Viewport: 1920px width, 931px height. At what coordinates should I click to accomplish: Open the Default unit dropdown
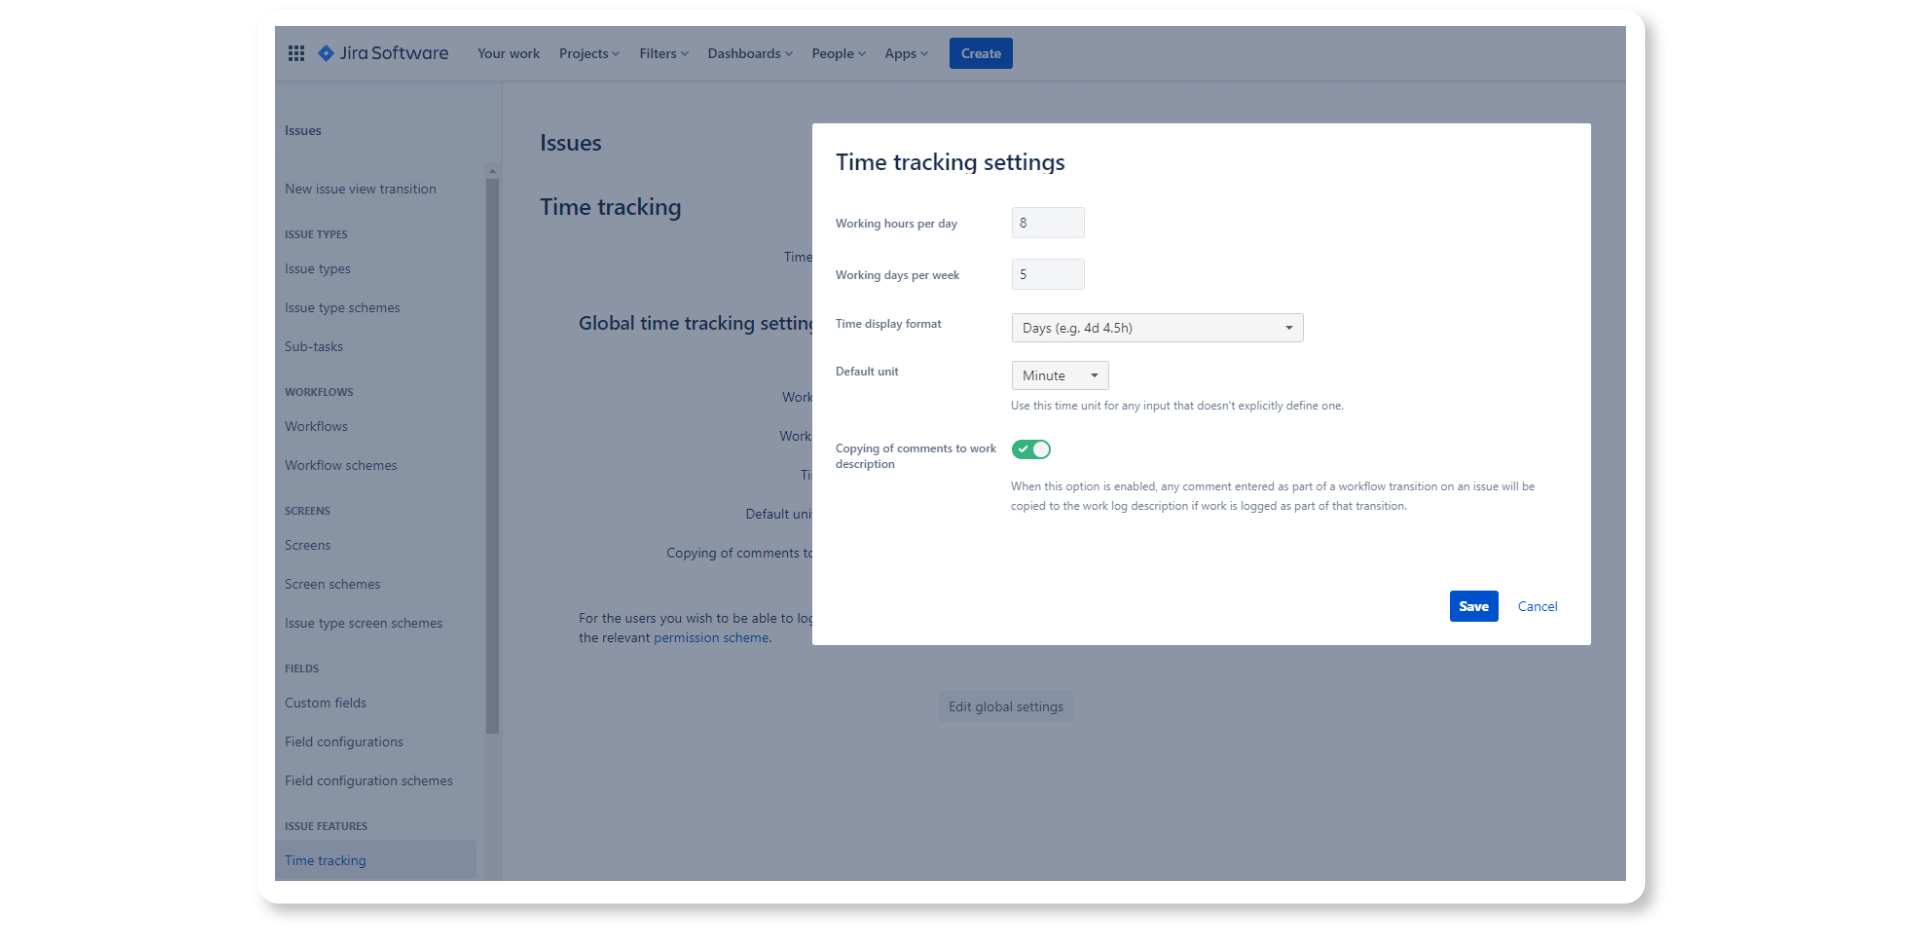(x=1060, y=376)
